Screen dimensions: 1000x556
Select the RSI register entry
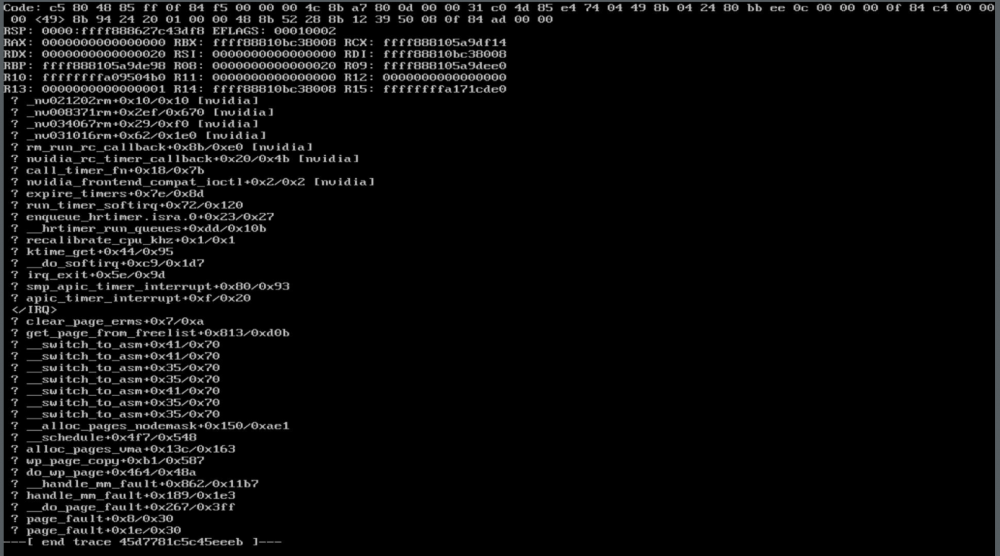pos(255,54)
